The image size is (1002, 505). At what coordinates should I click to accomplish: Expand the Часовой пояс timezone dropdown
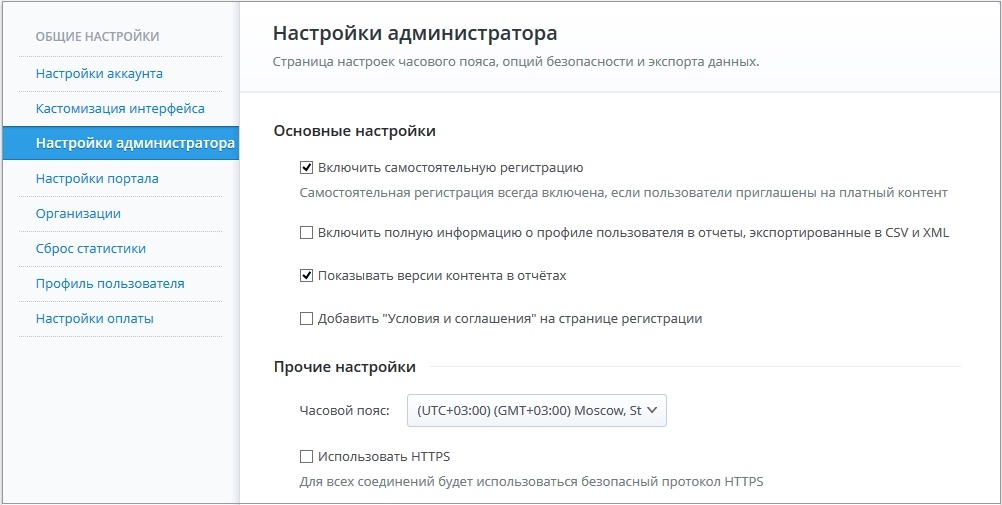pyautogui.click(x=537, y=410)
